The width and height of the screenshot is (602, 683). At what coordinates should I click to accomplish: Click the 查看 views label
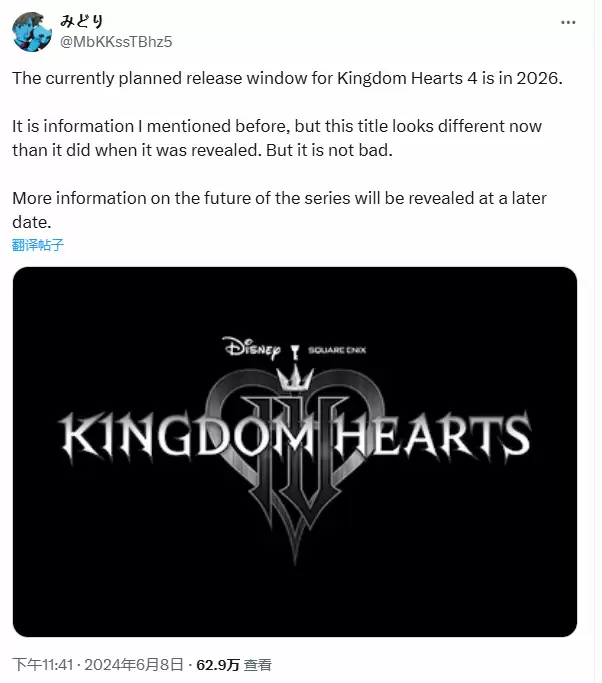[257, 664]
